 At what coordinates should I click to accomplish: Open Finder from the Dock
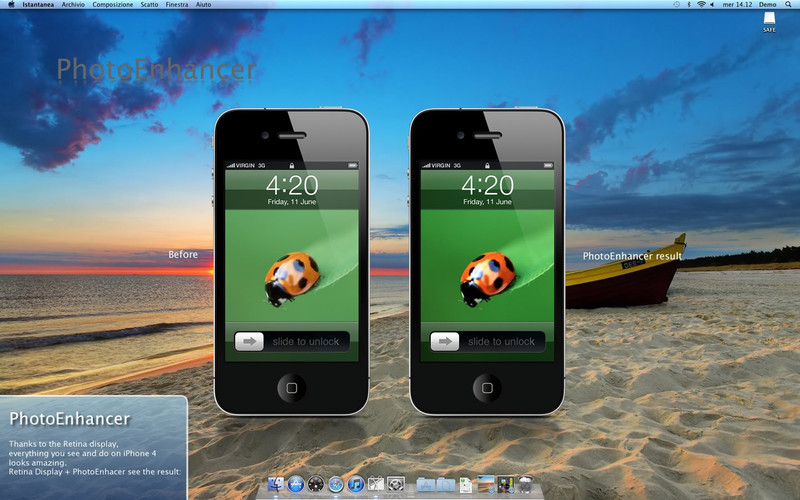tap(276, 484)
